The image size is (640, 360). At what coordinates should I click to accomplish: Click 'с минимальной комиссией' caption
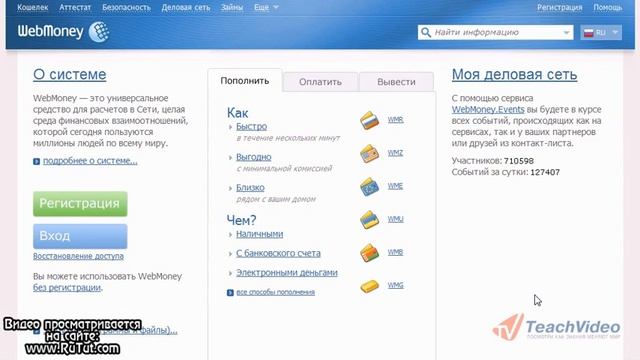click(x=284, y=169)
